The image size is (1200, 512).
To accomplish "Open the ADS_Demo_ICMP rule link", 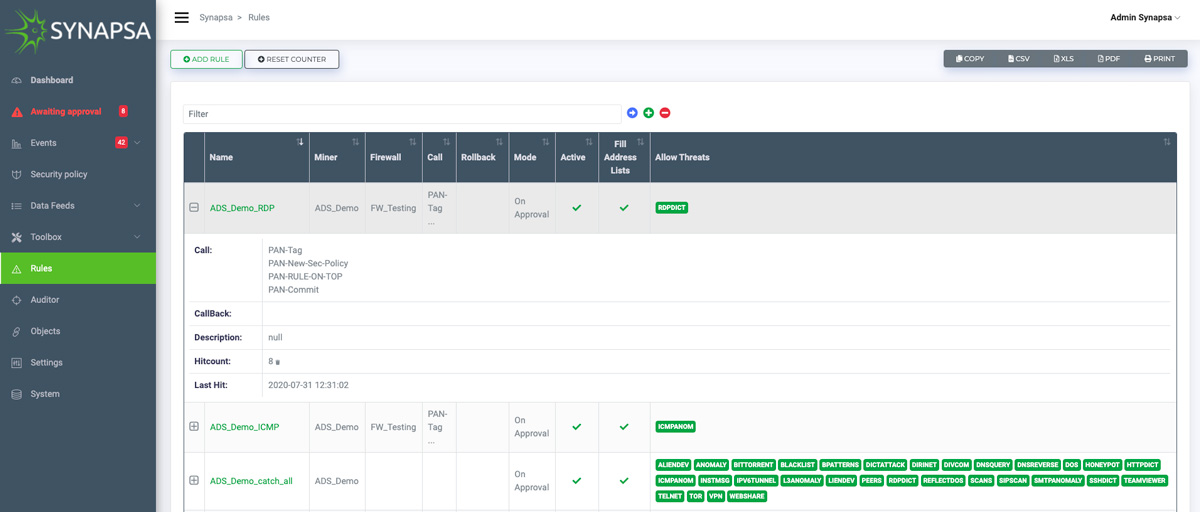I will tap(244, 427).
